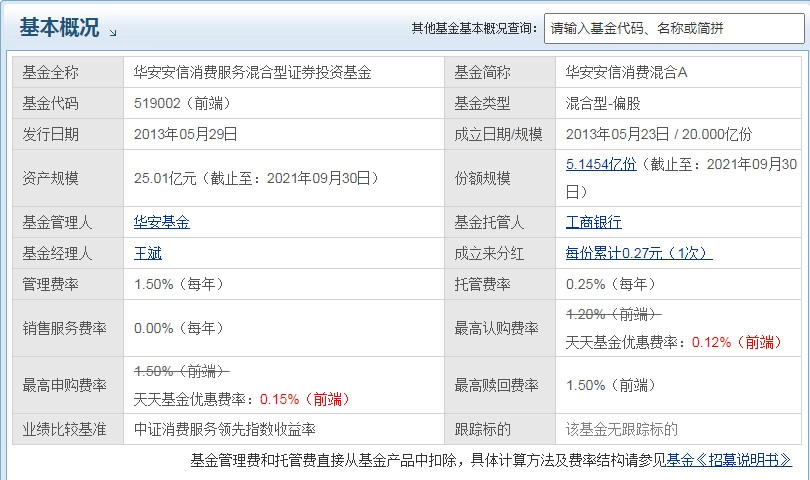Click the 跟踪标的 label cell
810x480 pixels.
[500, 429]
